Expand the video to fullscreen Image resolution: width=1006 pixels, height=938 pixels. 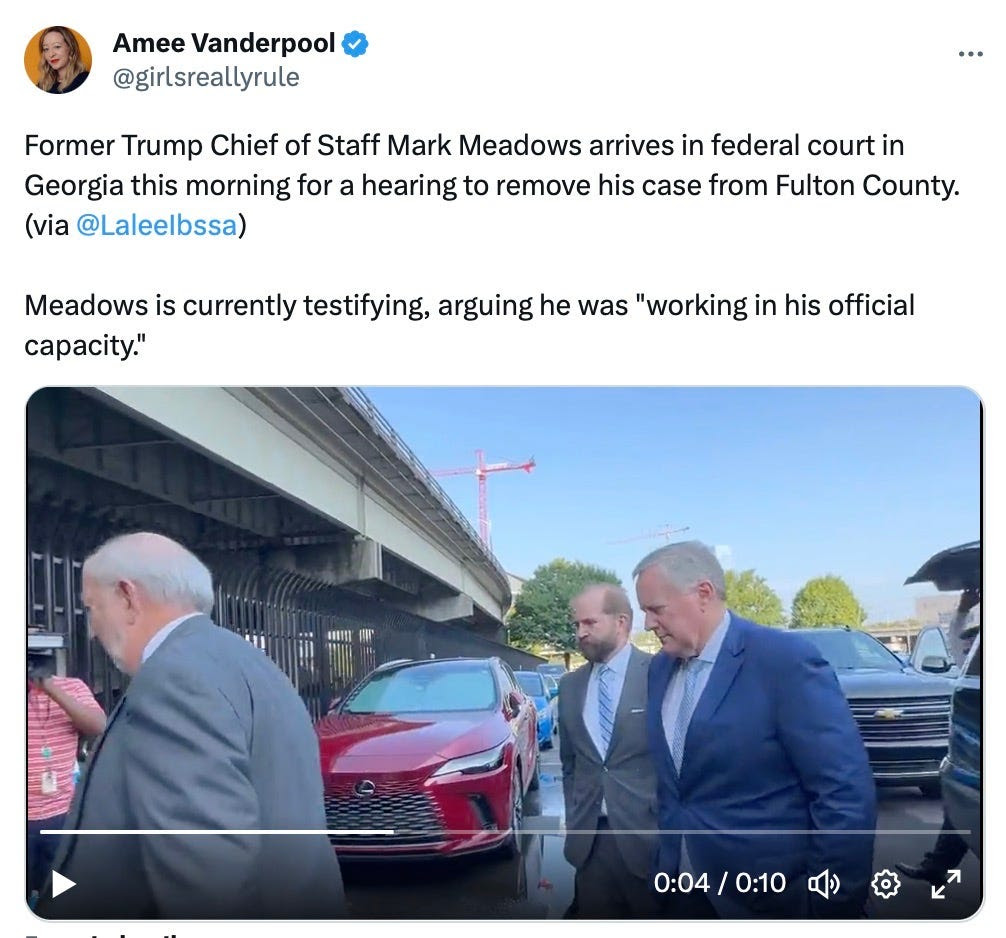coord(946,883)
